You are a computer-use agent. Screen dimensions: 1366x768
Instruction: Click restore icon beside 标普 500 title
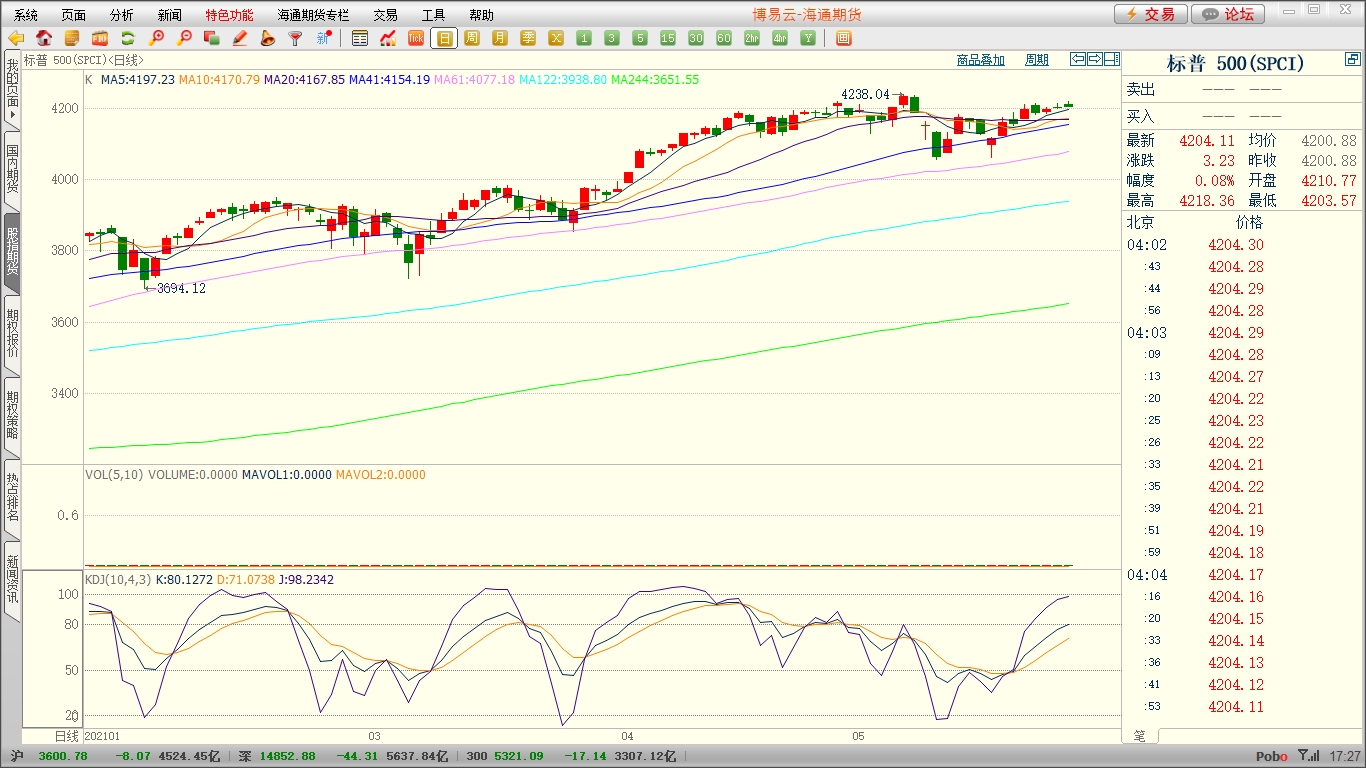click(1352, 60)
